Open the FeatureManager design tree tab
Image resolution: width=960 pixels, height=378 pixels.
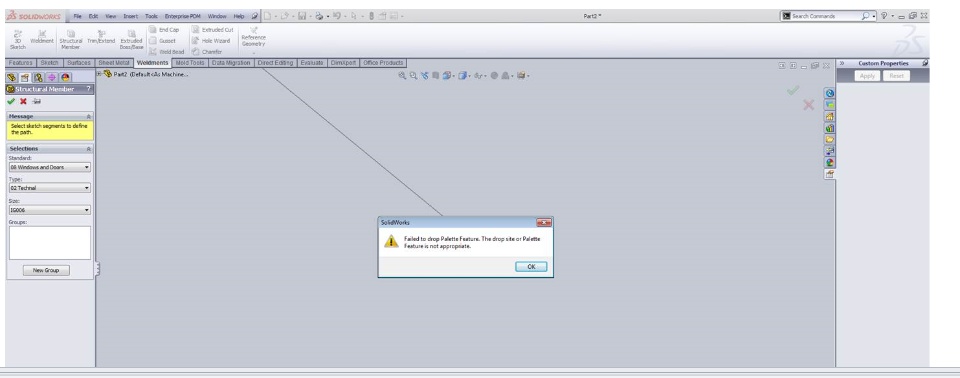click(x=12, y=78)
